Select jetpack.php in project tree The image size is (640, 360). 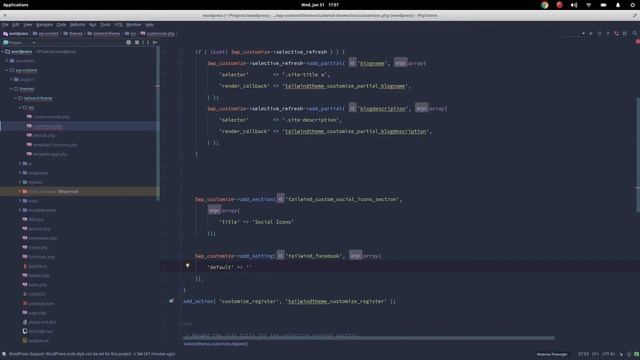(x=44, y=136)
